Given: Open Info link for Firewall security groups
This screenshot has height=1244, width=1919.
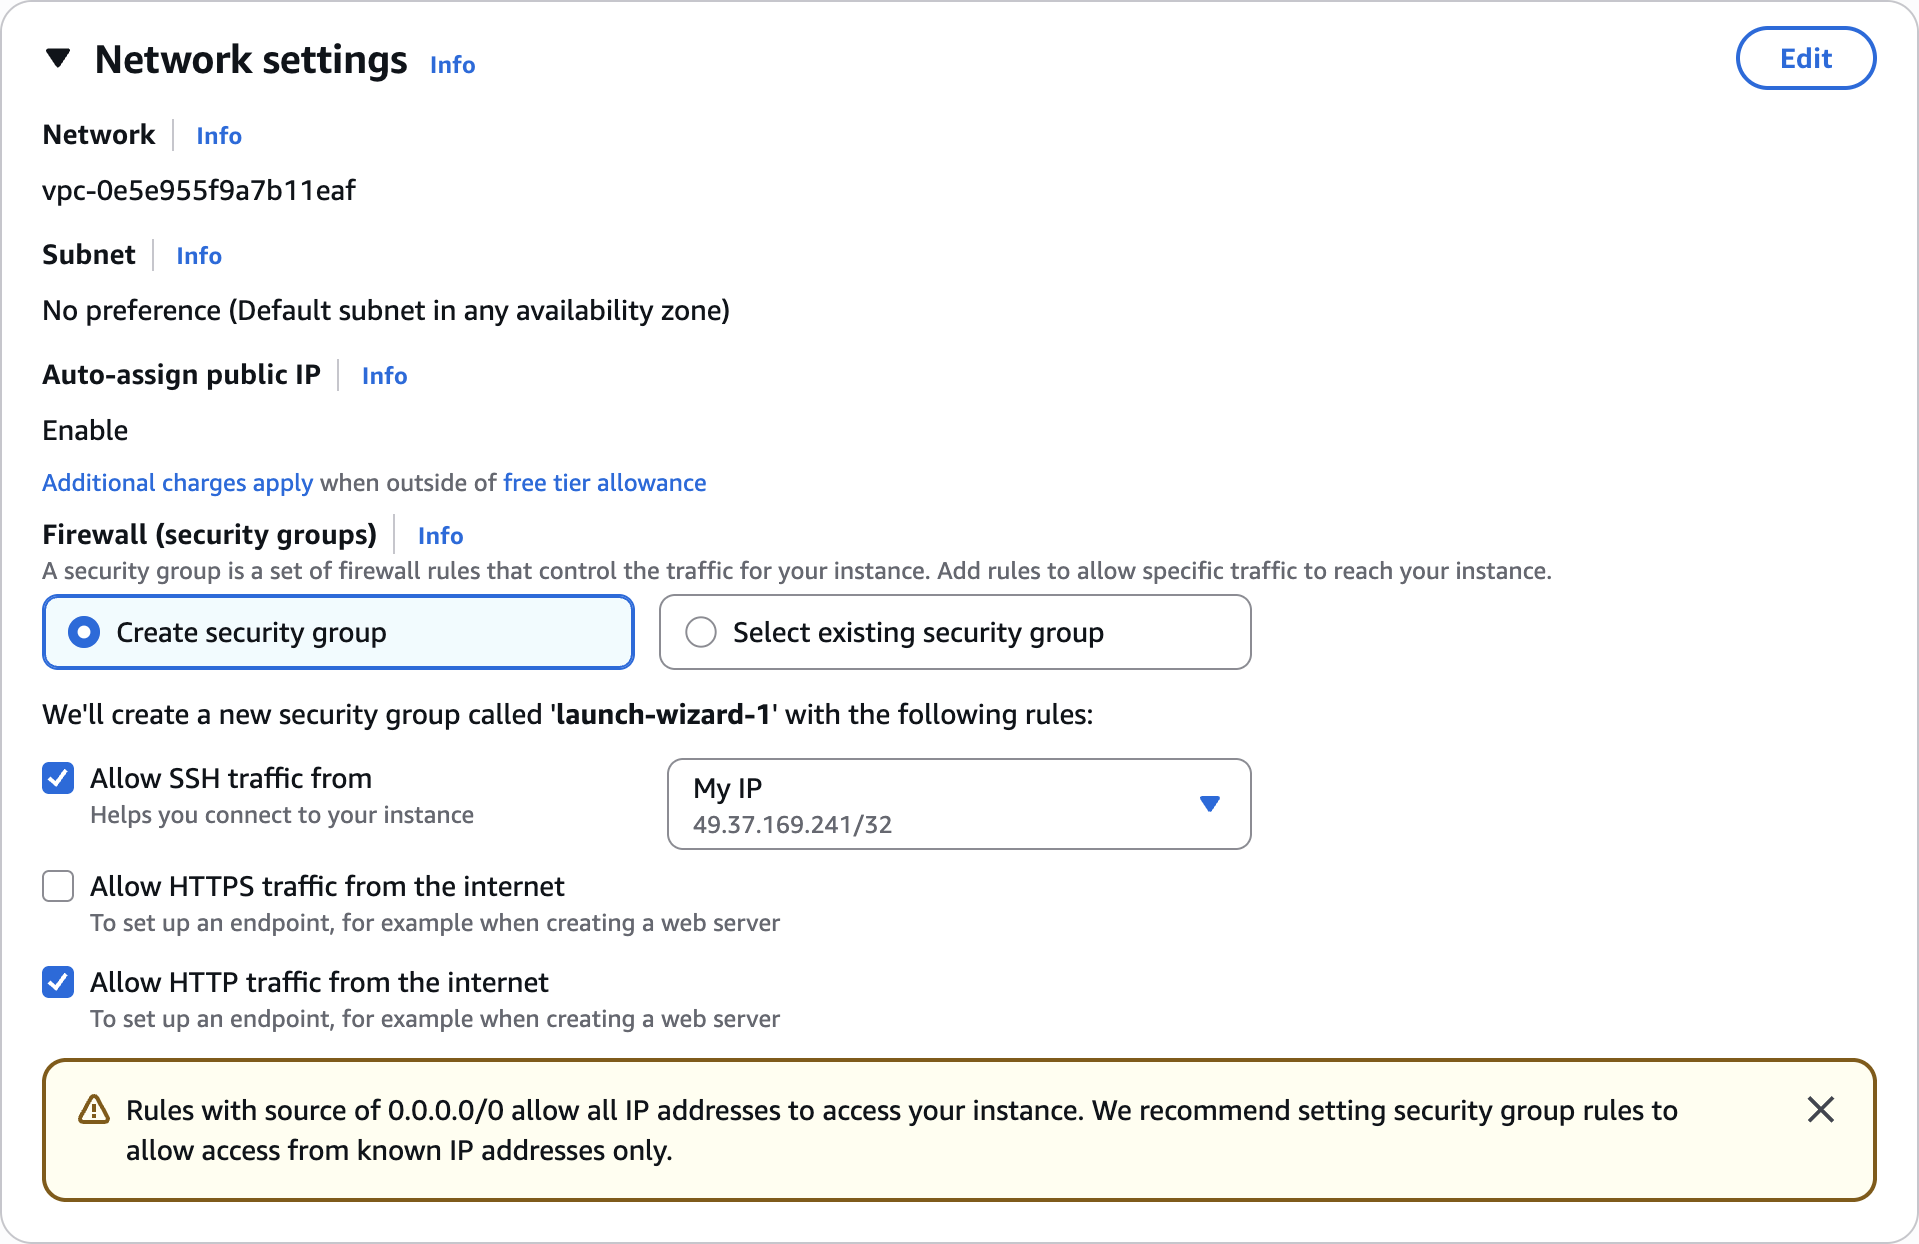Looking at the screenshot, I should tap(440, 536).
